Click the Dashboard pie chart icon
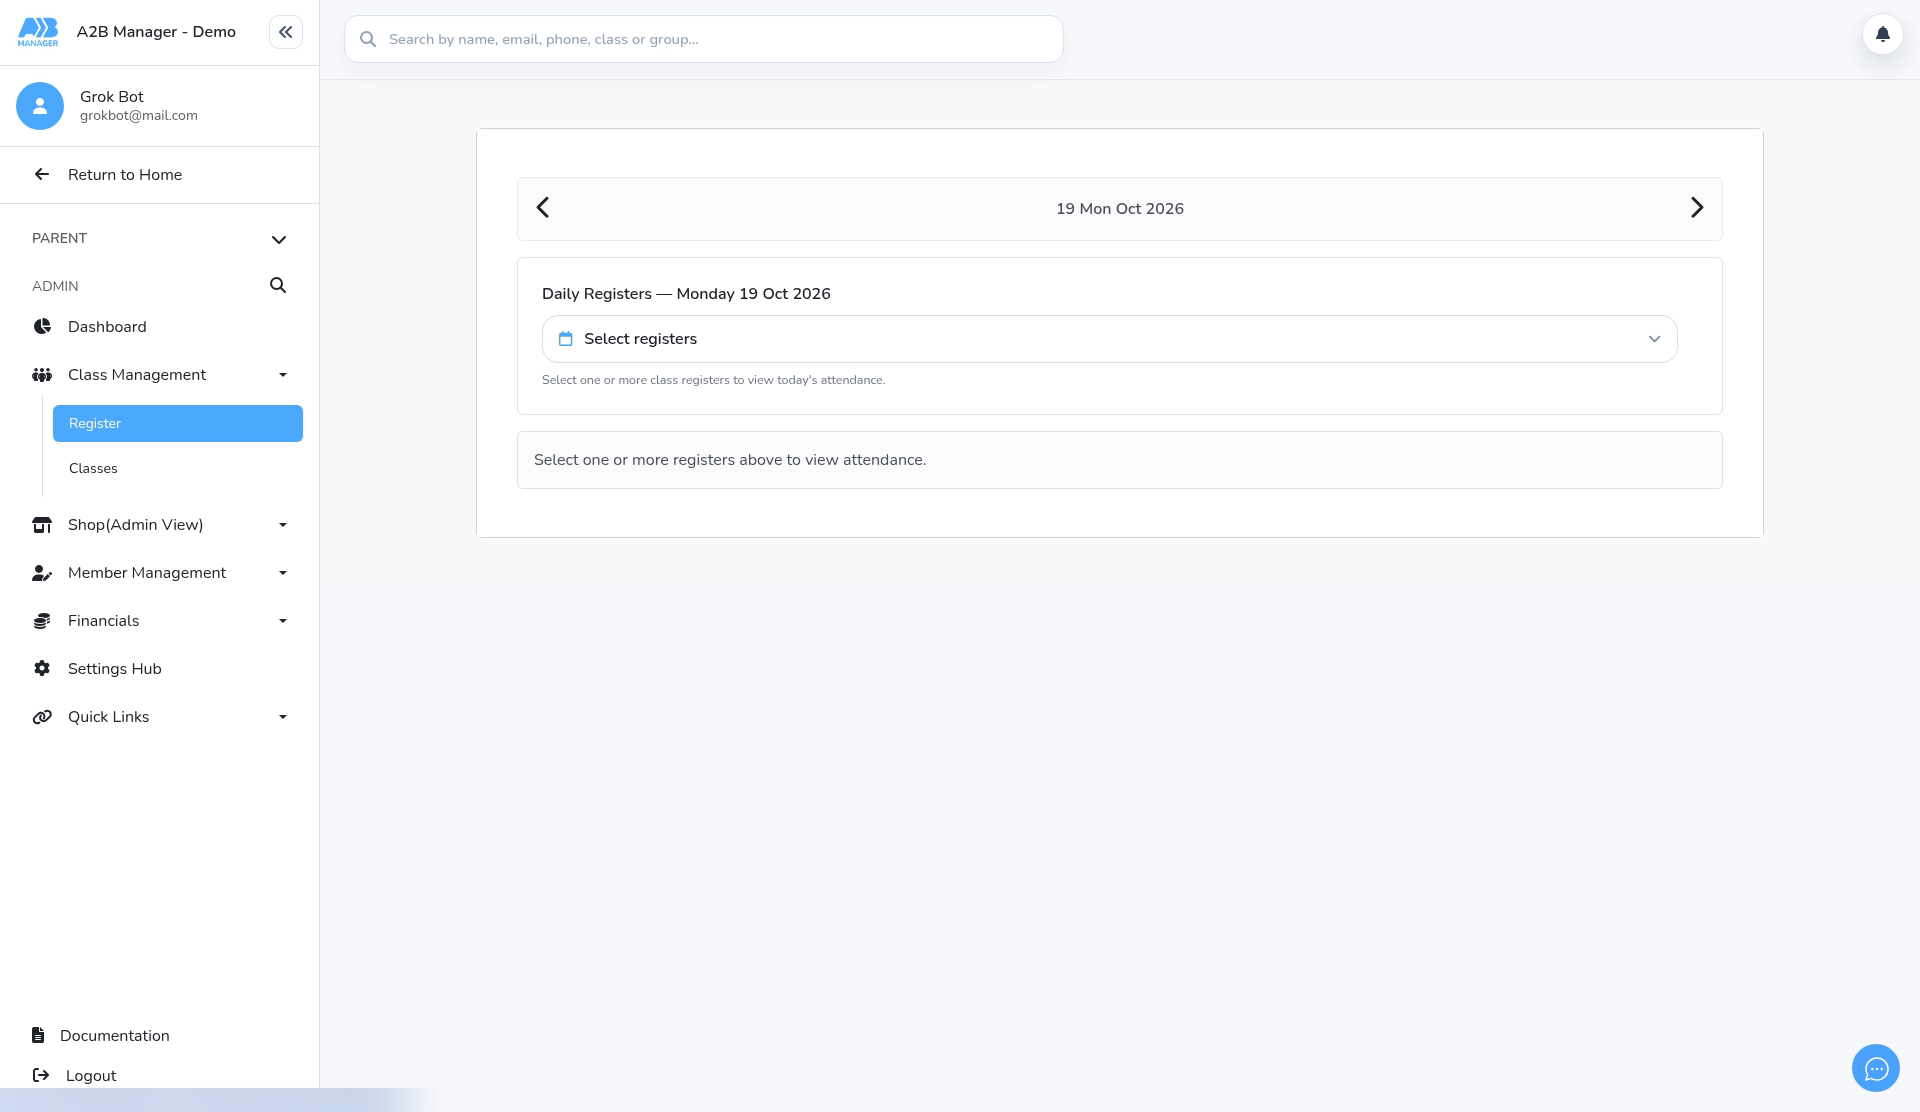 [42, 327]
